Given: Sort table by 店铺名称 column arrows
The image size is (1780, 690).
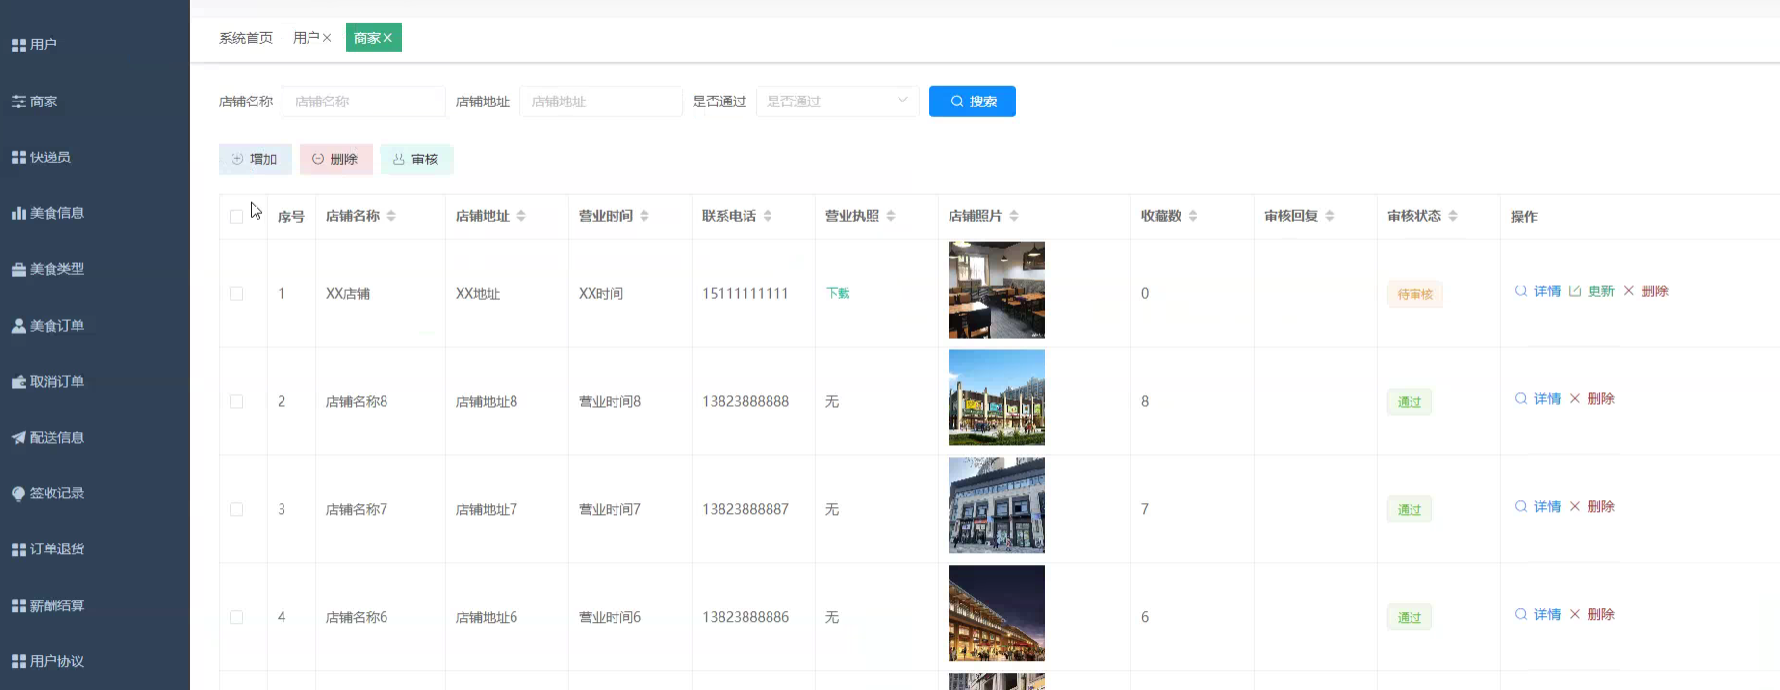Looking at the screenshot, I should 391,216.
